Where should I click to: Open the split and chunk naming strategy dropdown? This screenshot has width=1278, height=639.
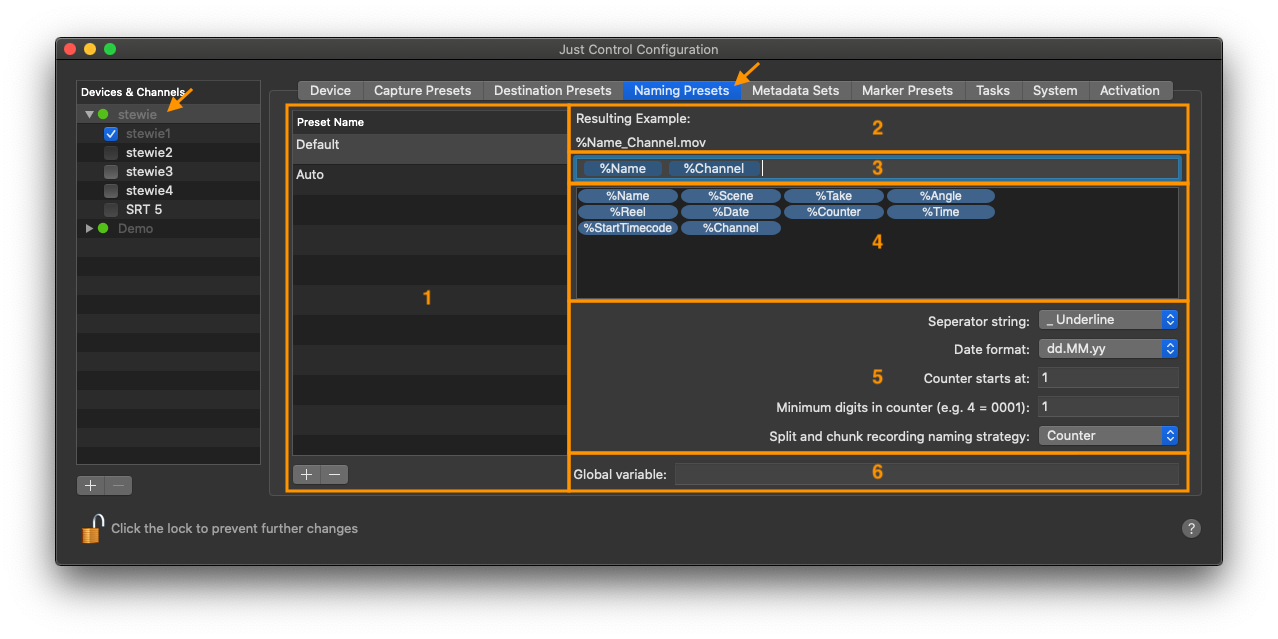point(1108,435)
